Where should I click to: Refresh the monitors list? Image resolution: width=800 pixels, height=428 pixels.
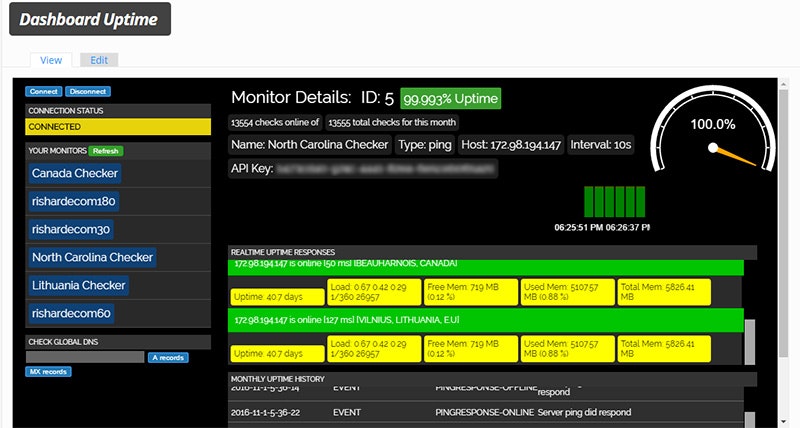[106, 151]
